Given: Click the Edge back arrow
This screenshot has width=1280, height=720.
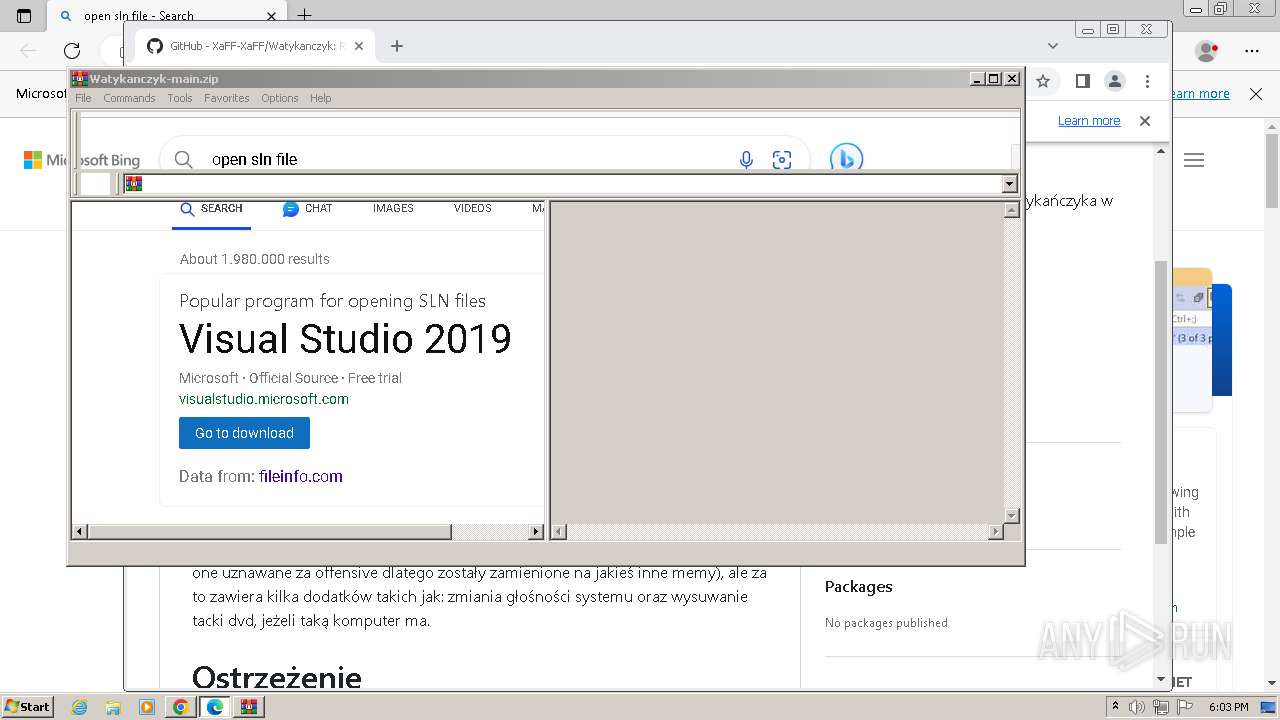Looking at the screenshot, I should click(x=28, y=50).
